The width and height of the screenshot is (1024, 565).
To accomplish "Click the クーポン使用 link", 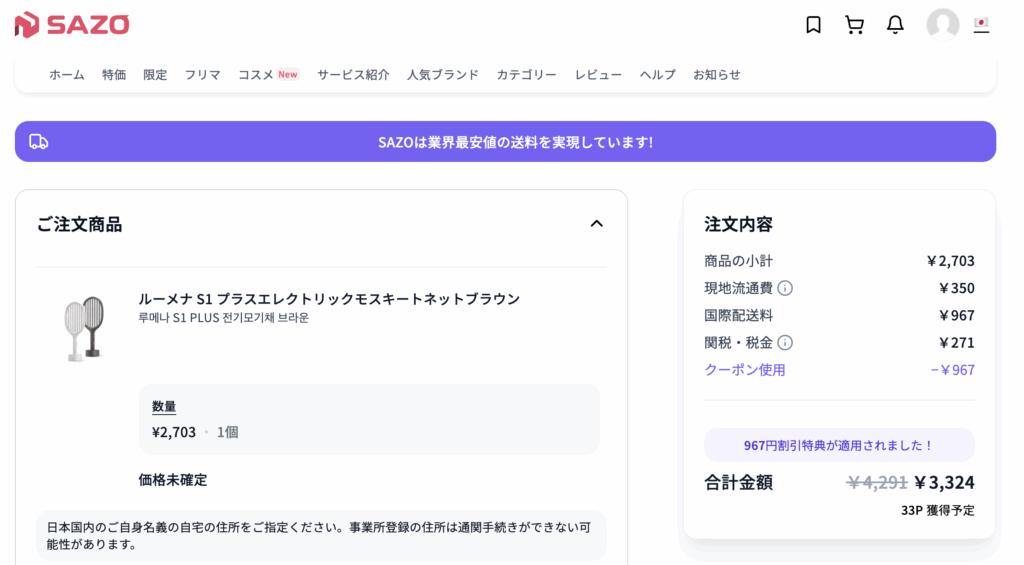I will pyautogui.click(x=745, y=370).
